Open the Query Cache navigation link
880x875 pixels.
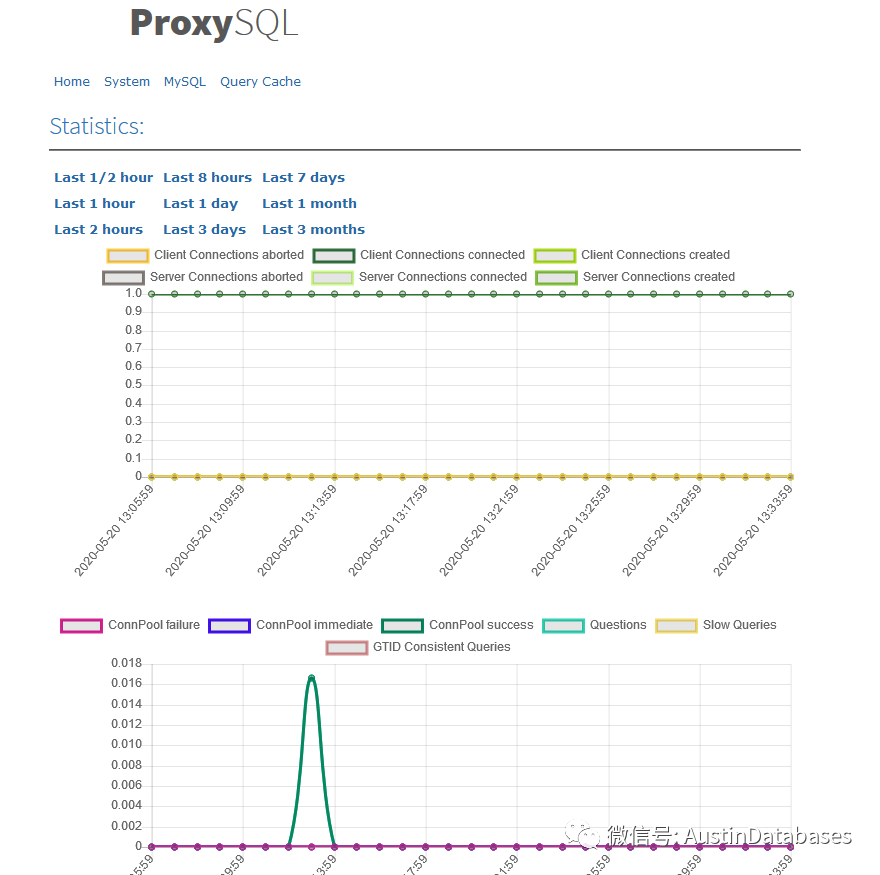(x=260, y=81)
